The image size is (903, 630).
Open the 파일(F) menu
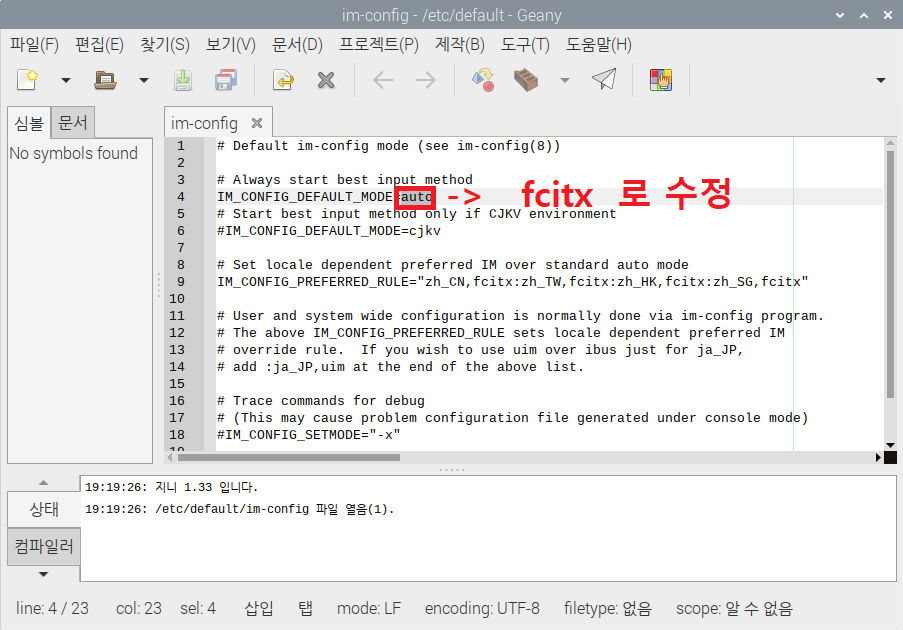coord(35,44)
